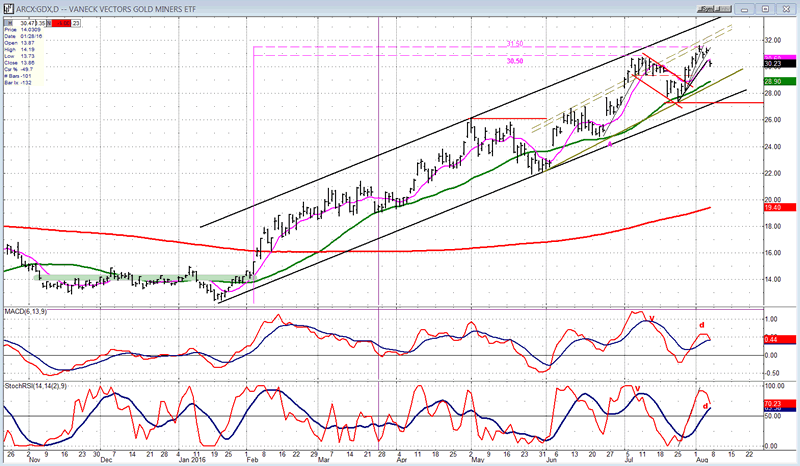800x466 pixels.
Task: Click the red value box in the status line
Action: coord(59,21)
